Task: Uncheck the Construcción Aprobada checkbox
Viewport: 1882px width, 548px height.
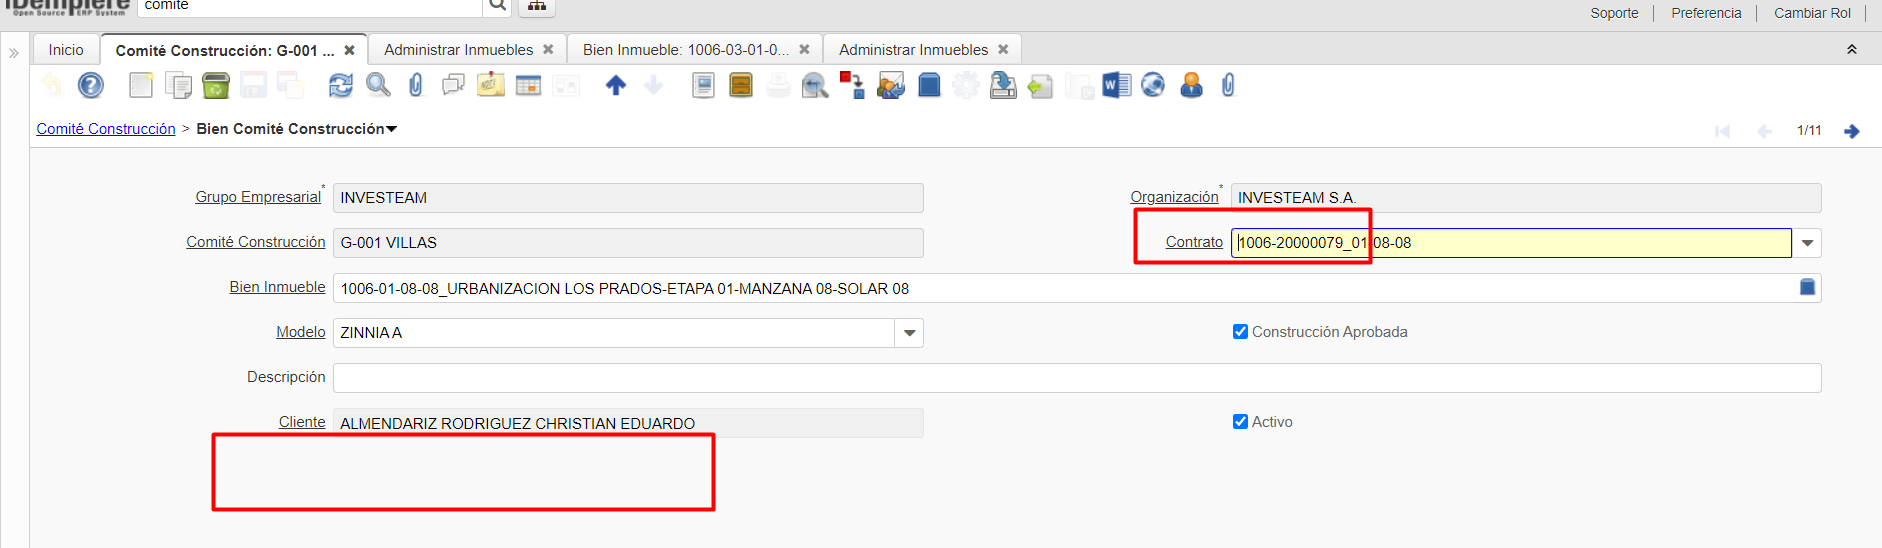Action: (x=1240, y=332)
